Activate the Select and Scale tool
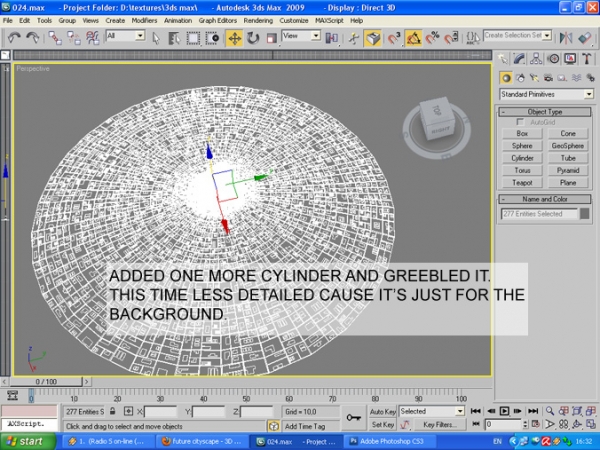600x450 pixels. 271,38
